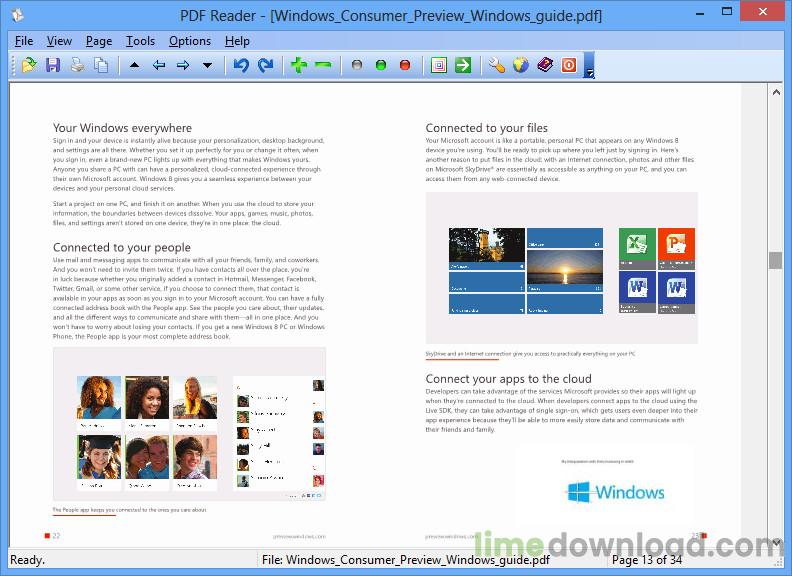Click the vertical scrollbar thumb
The image size is (792, 576).
coord(775,260)
